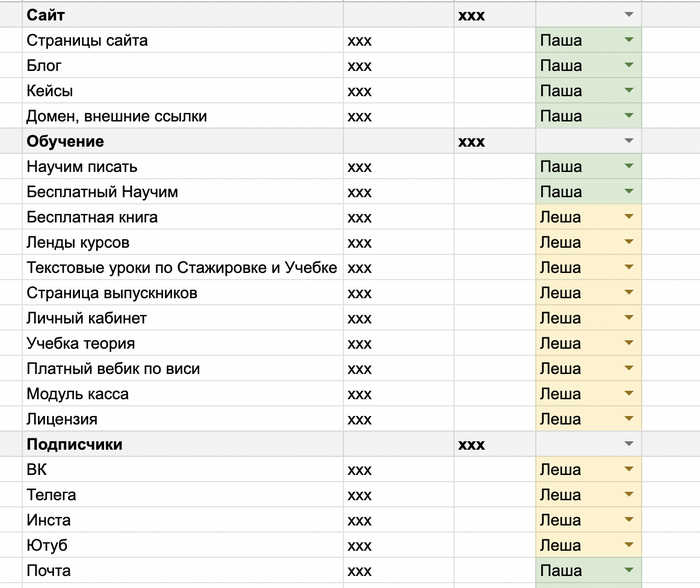The height and width of the screenshot is (588, 700).
Task: Expand the dropdown arrow in Блог row
Action: pyautogui.click(x=628, y=66)
